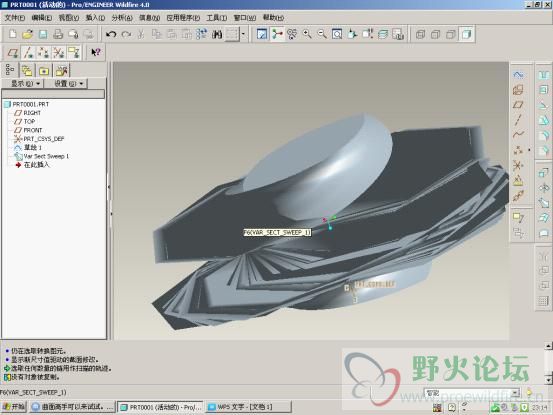The width and height of the screenshot is (553, 415).
Task: Select the Datum Axis tool in right toolbar
Action: click(x=518, y=120)
